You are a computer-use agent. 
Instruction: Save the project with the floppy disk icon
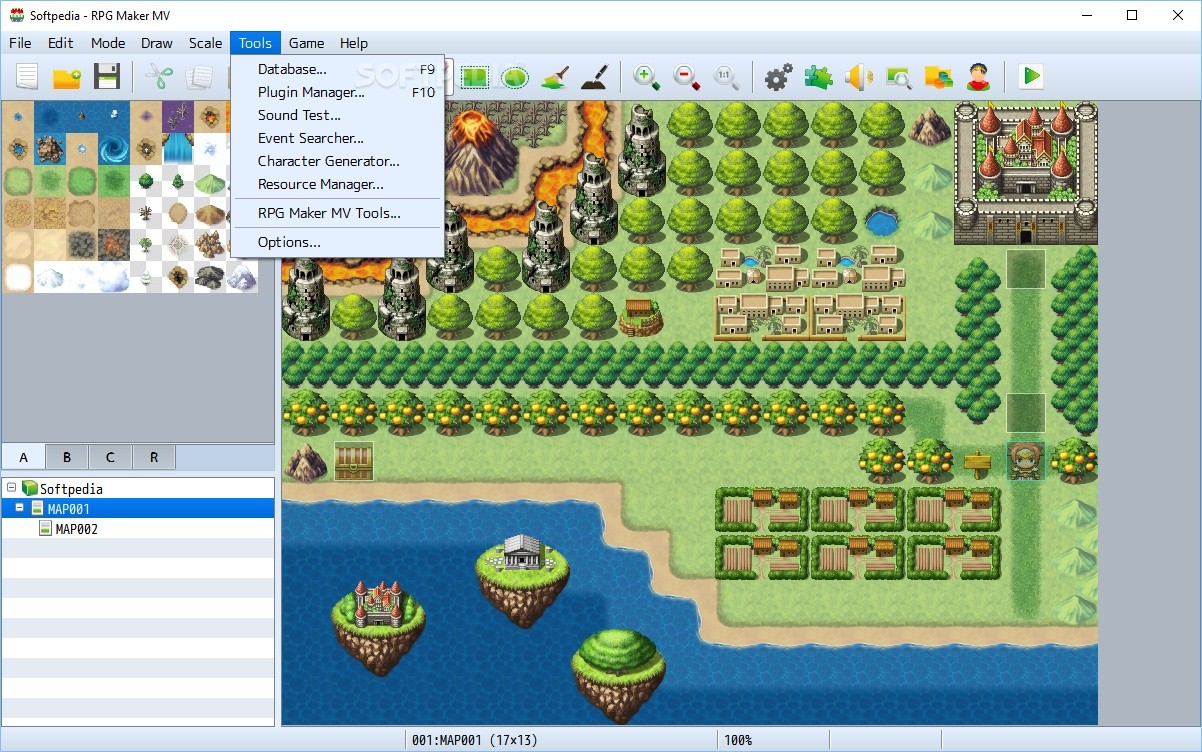107,77
